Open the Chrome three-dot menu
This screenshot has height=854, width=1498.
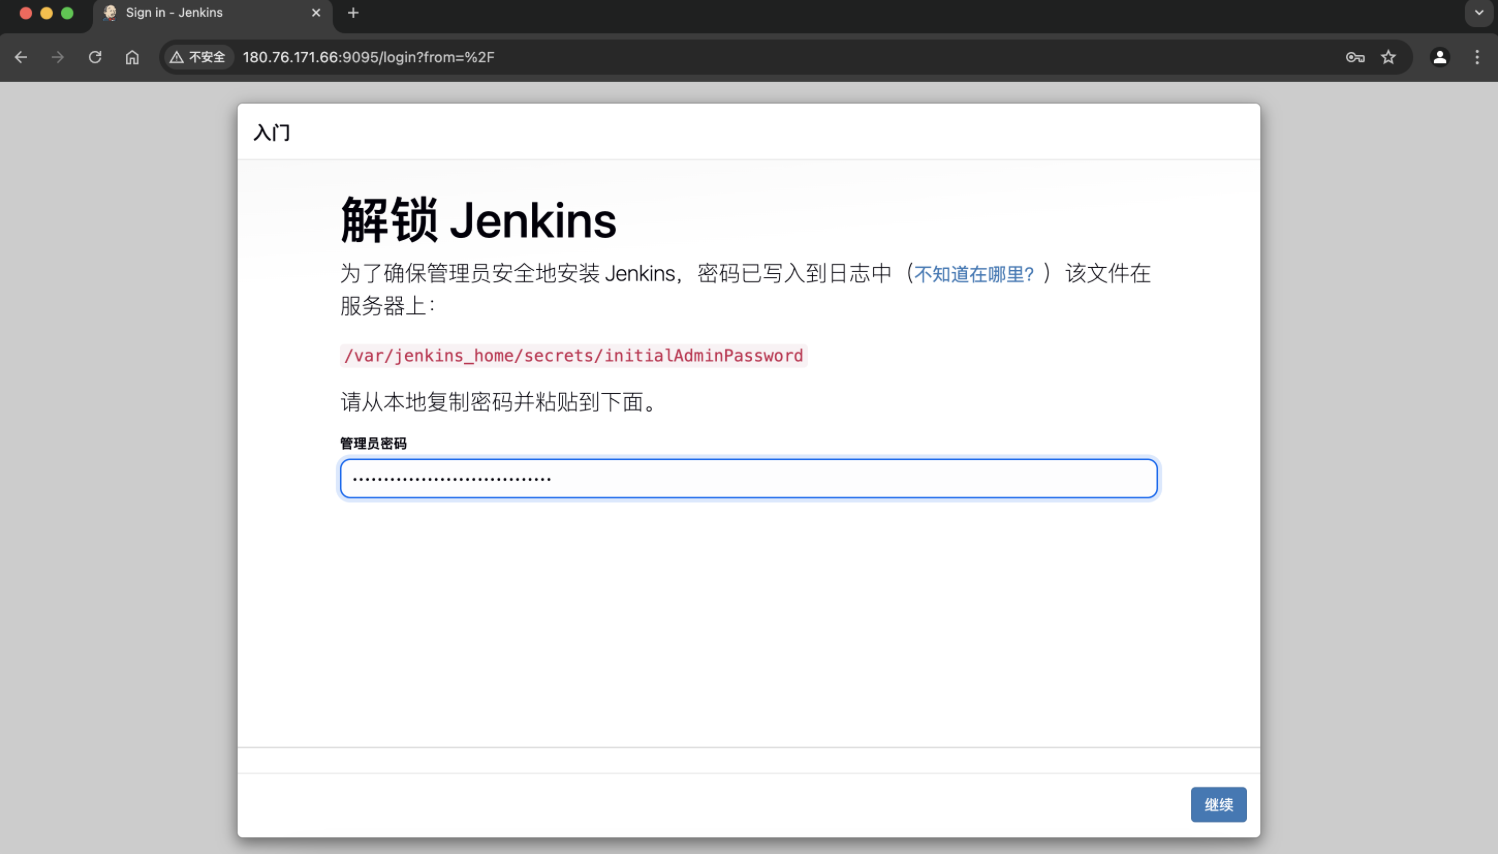pos(1477,57)
